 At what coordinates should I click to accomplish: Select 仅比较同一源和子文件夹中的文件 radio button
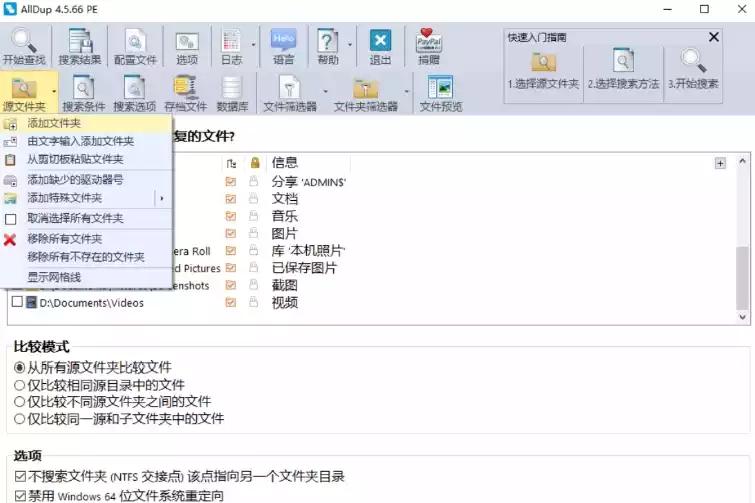tap(19, 419)
